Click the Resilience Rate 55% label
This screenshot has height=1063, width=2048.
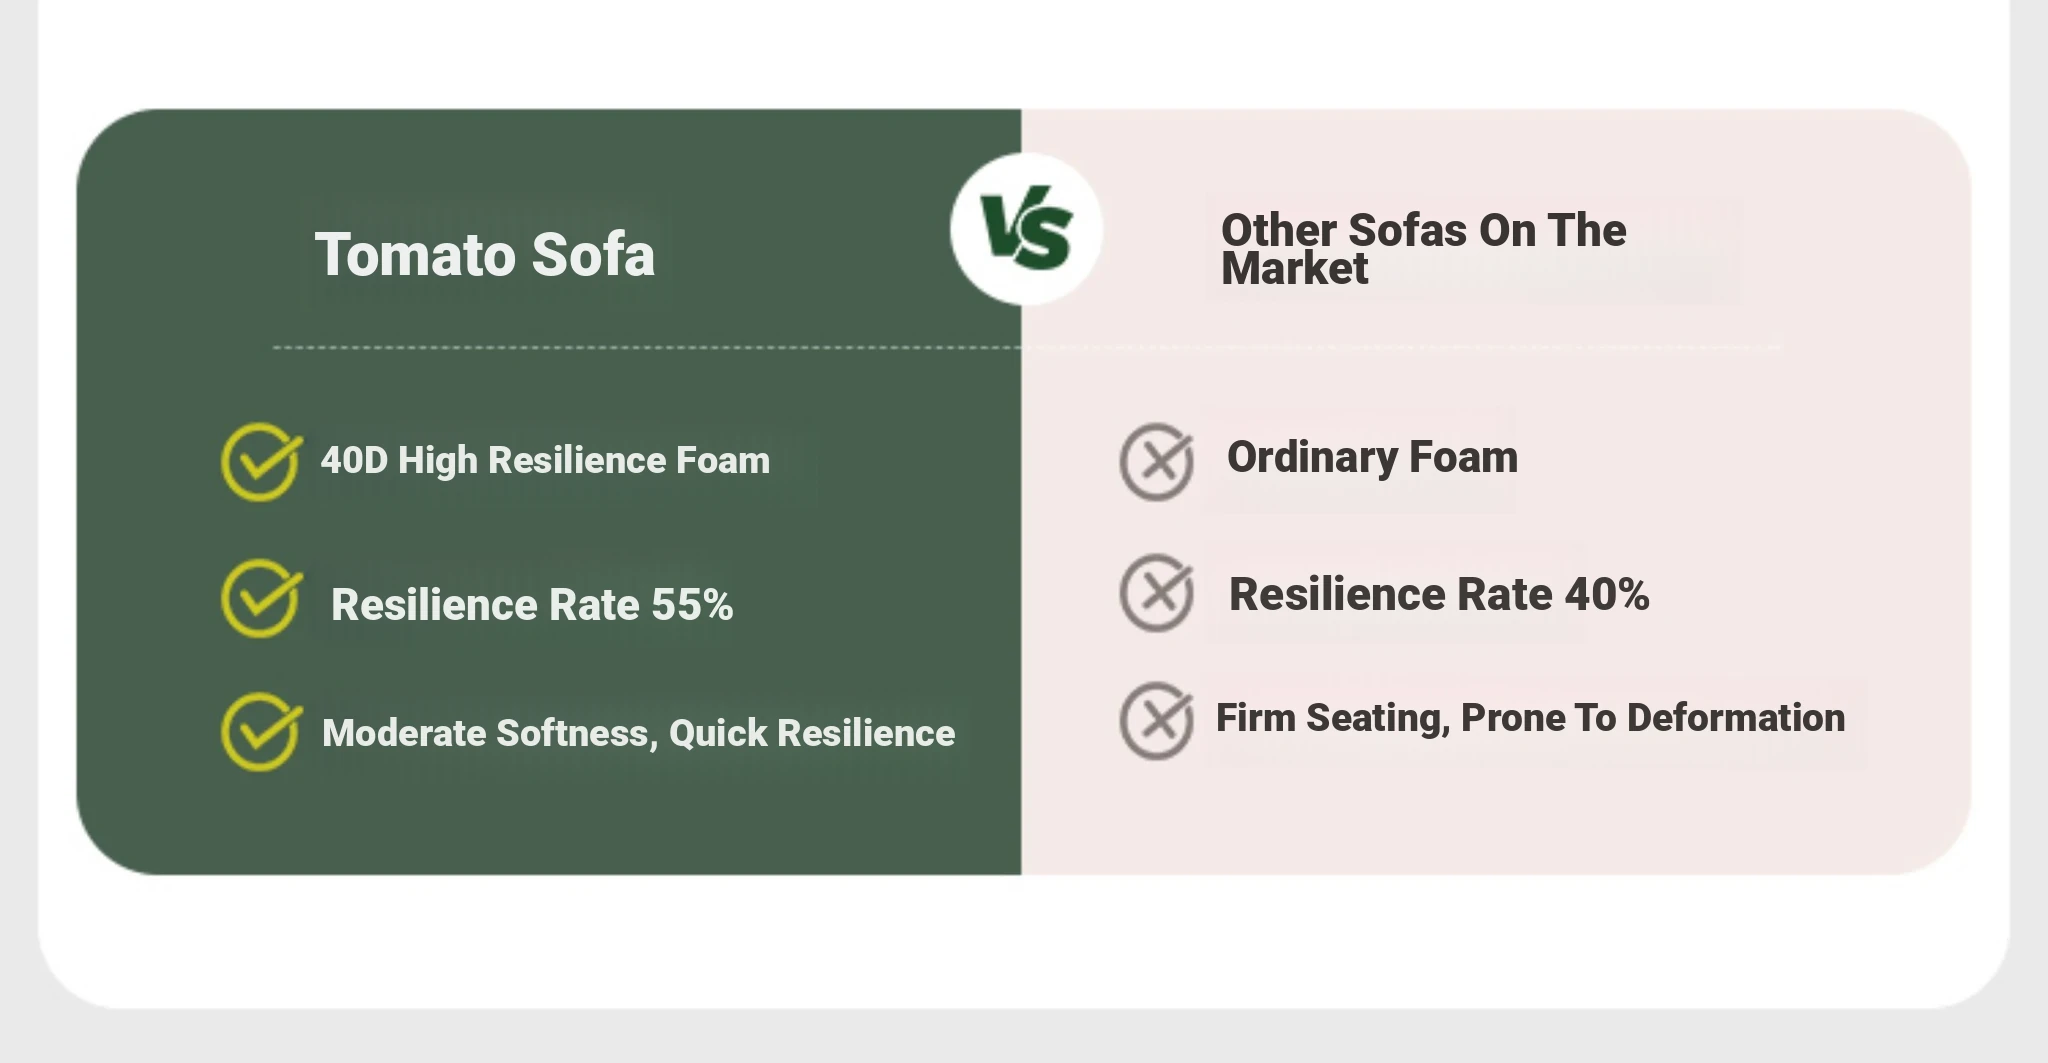[532, 605]
